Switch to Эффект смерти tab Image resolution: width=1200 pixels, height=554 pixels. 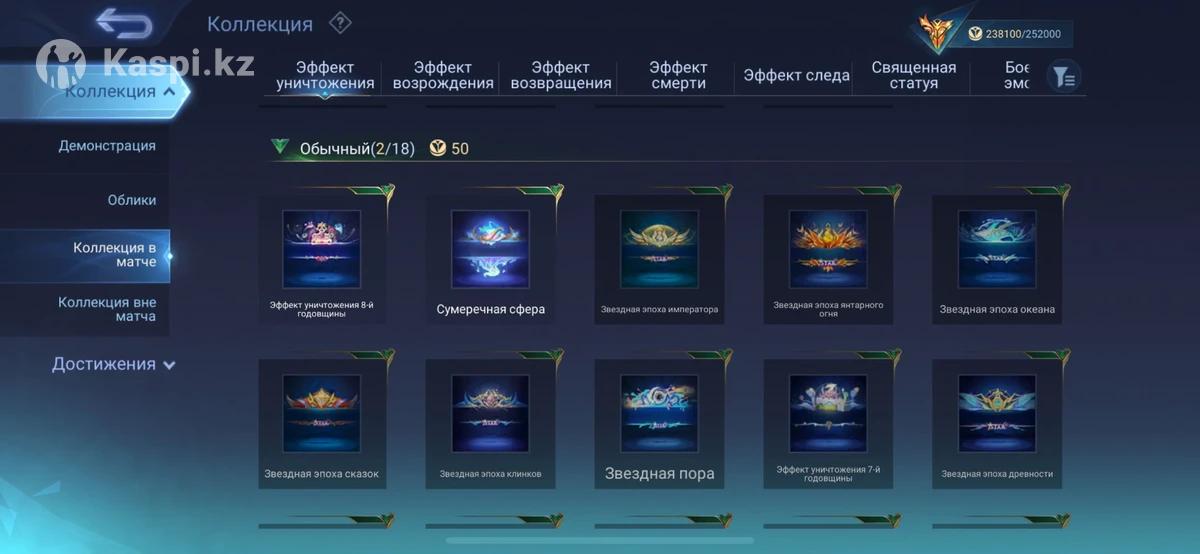click(678, 75)
